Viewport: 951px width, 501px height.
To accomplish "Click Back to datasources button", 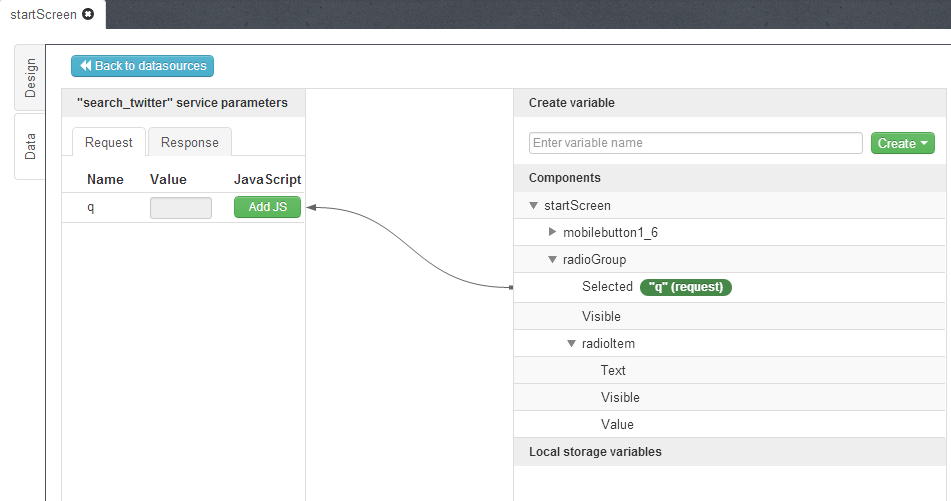I will tap(142, 66).
